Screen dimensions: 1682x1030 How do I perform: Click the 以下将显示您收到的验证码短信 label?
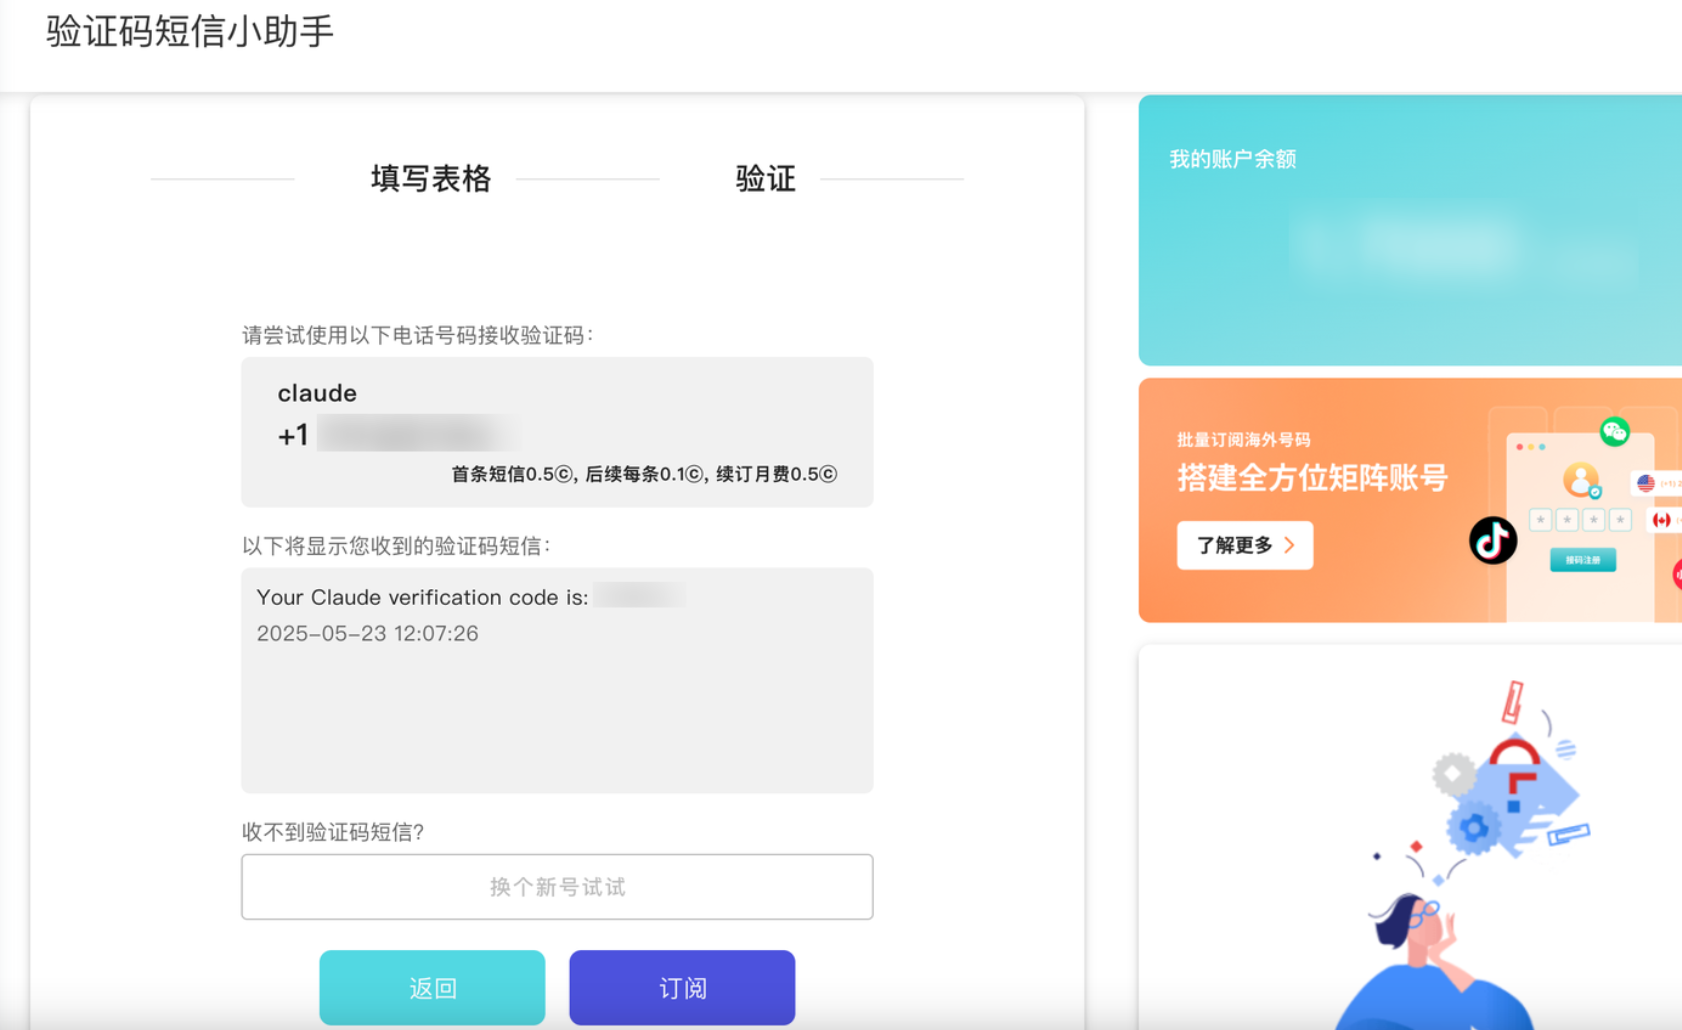pyautogui.click(x=397, y=546)
